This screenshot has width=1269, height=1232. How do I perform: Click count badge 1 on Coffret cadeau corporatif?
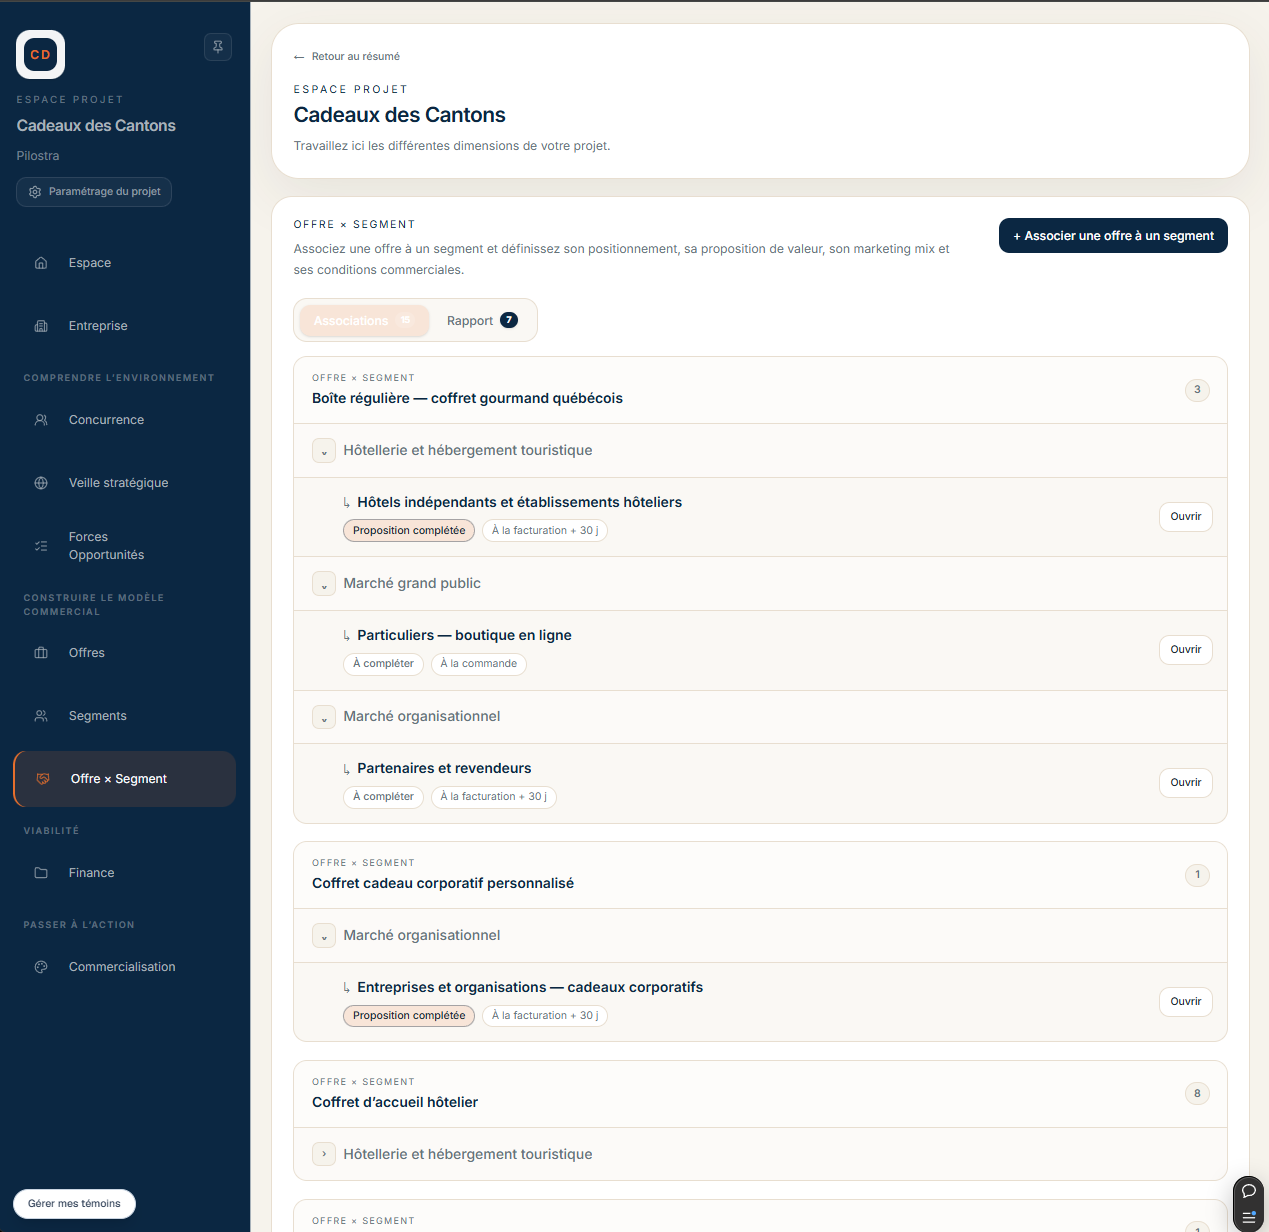[1197, 875]
